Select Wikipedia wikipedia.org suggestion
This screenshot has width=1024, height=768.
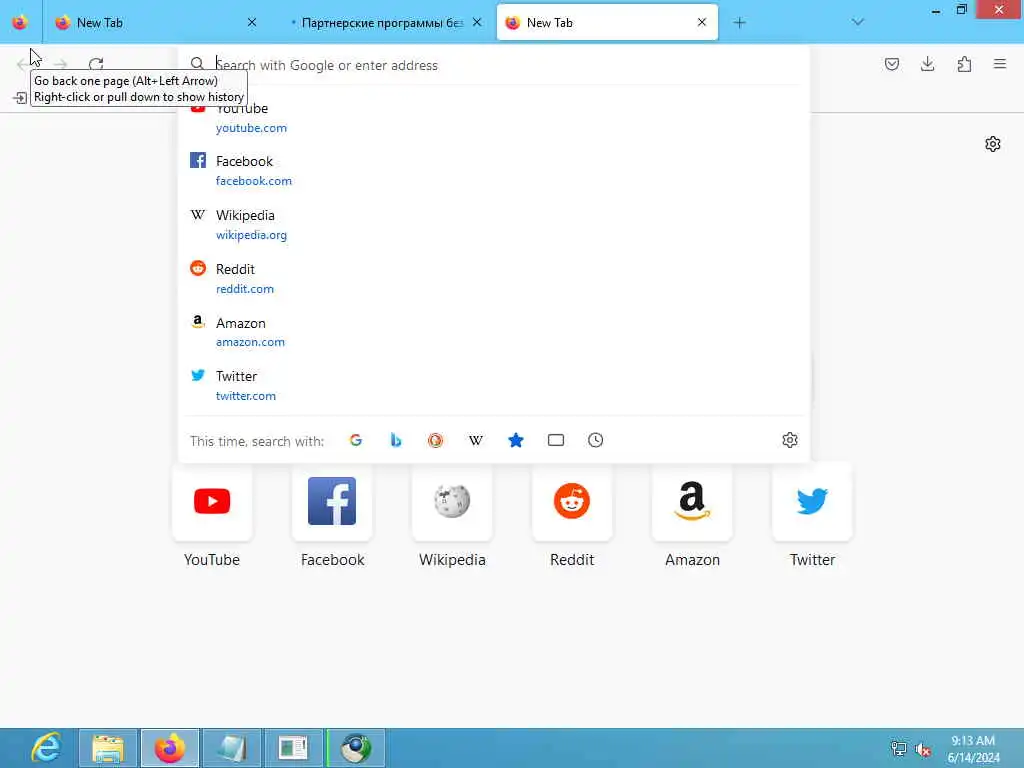[x=493, y=225]
